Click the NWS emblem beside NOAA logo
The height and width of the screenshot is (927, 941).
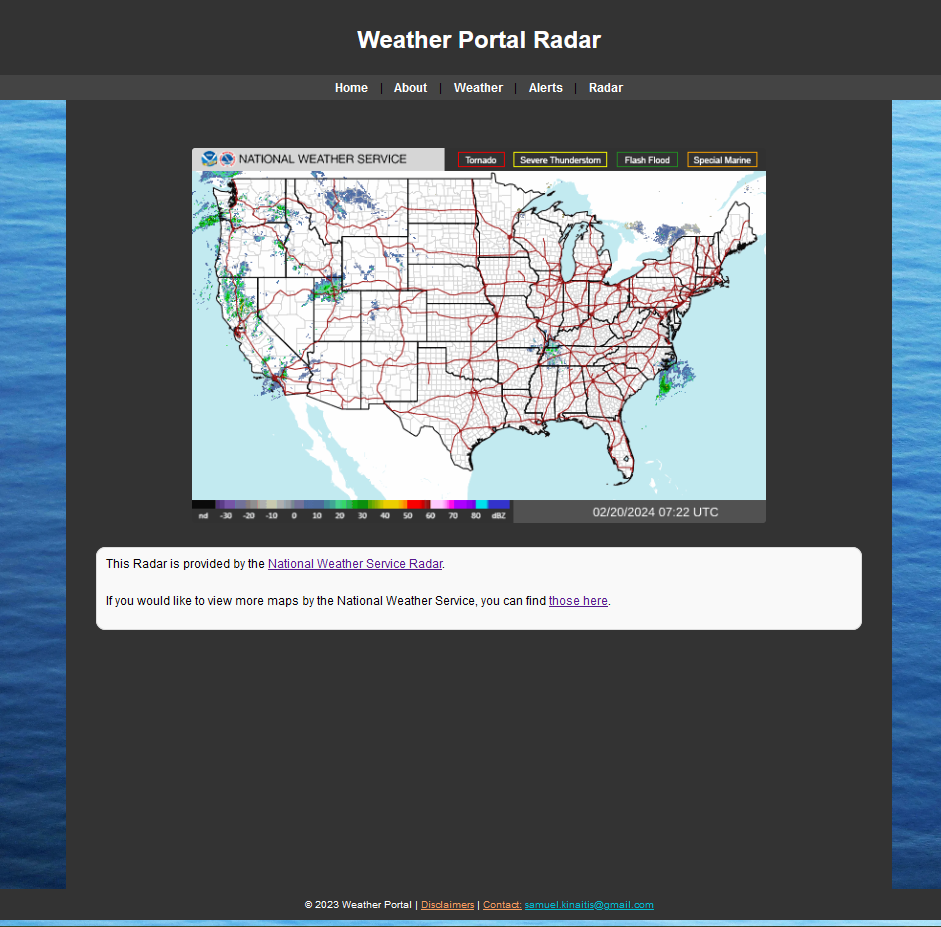point(227,159)
